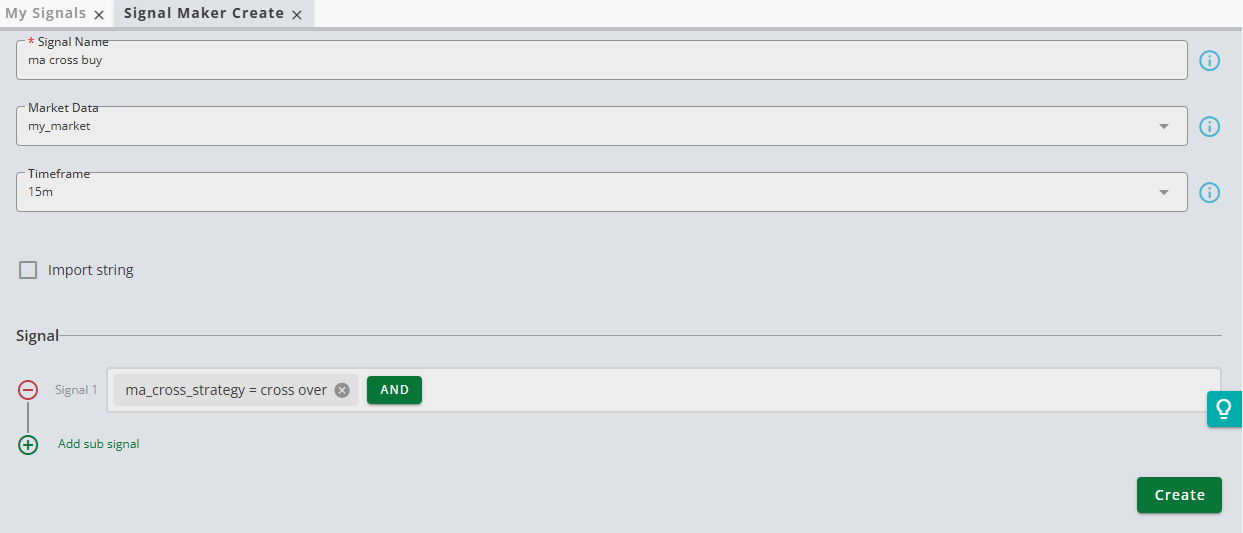The width and height of the screenshot is (1243, 533).
Task: Enable the Import string checkbox
Action: [28, 270]
